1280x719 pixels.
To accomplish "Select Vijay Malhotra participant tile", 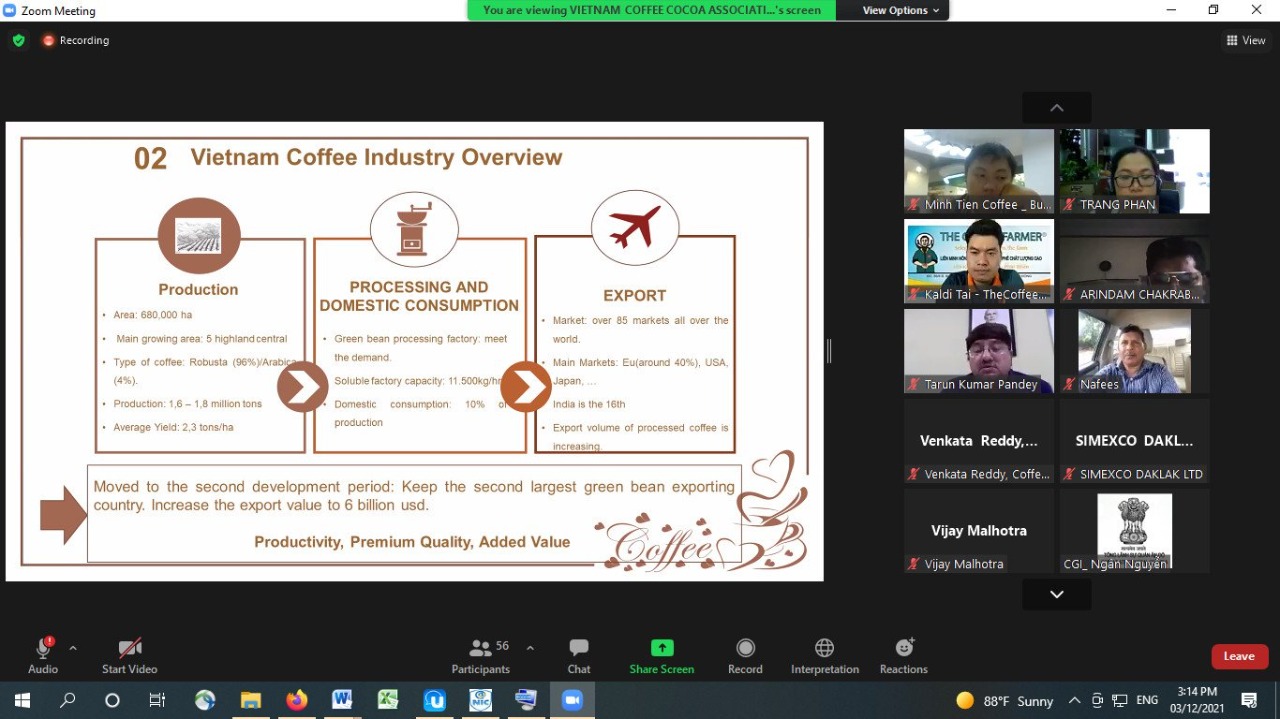I will 979,531.
